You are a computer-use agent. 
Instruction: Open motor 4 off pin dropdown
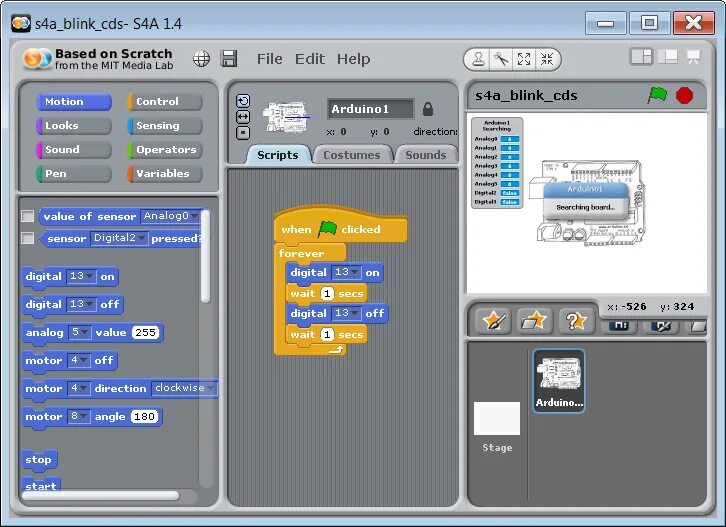point(79,360)
